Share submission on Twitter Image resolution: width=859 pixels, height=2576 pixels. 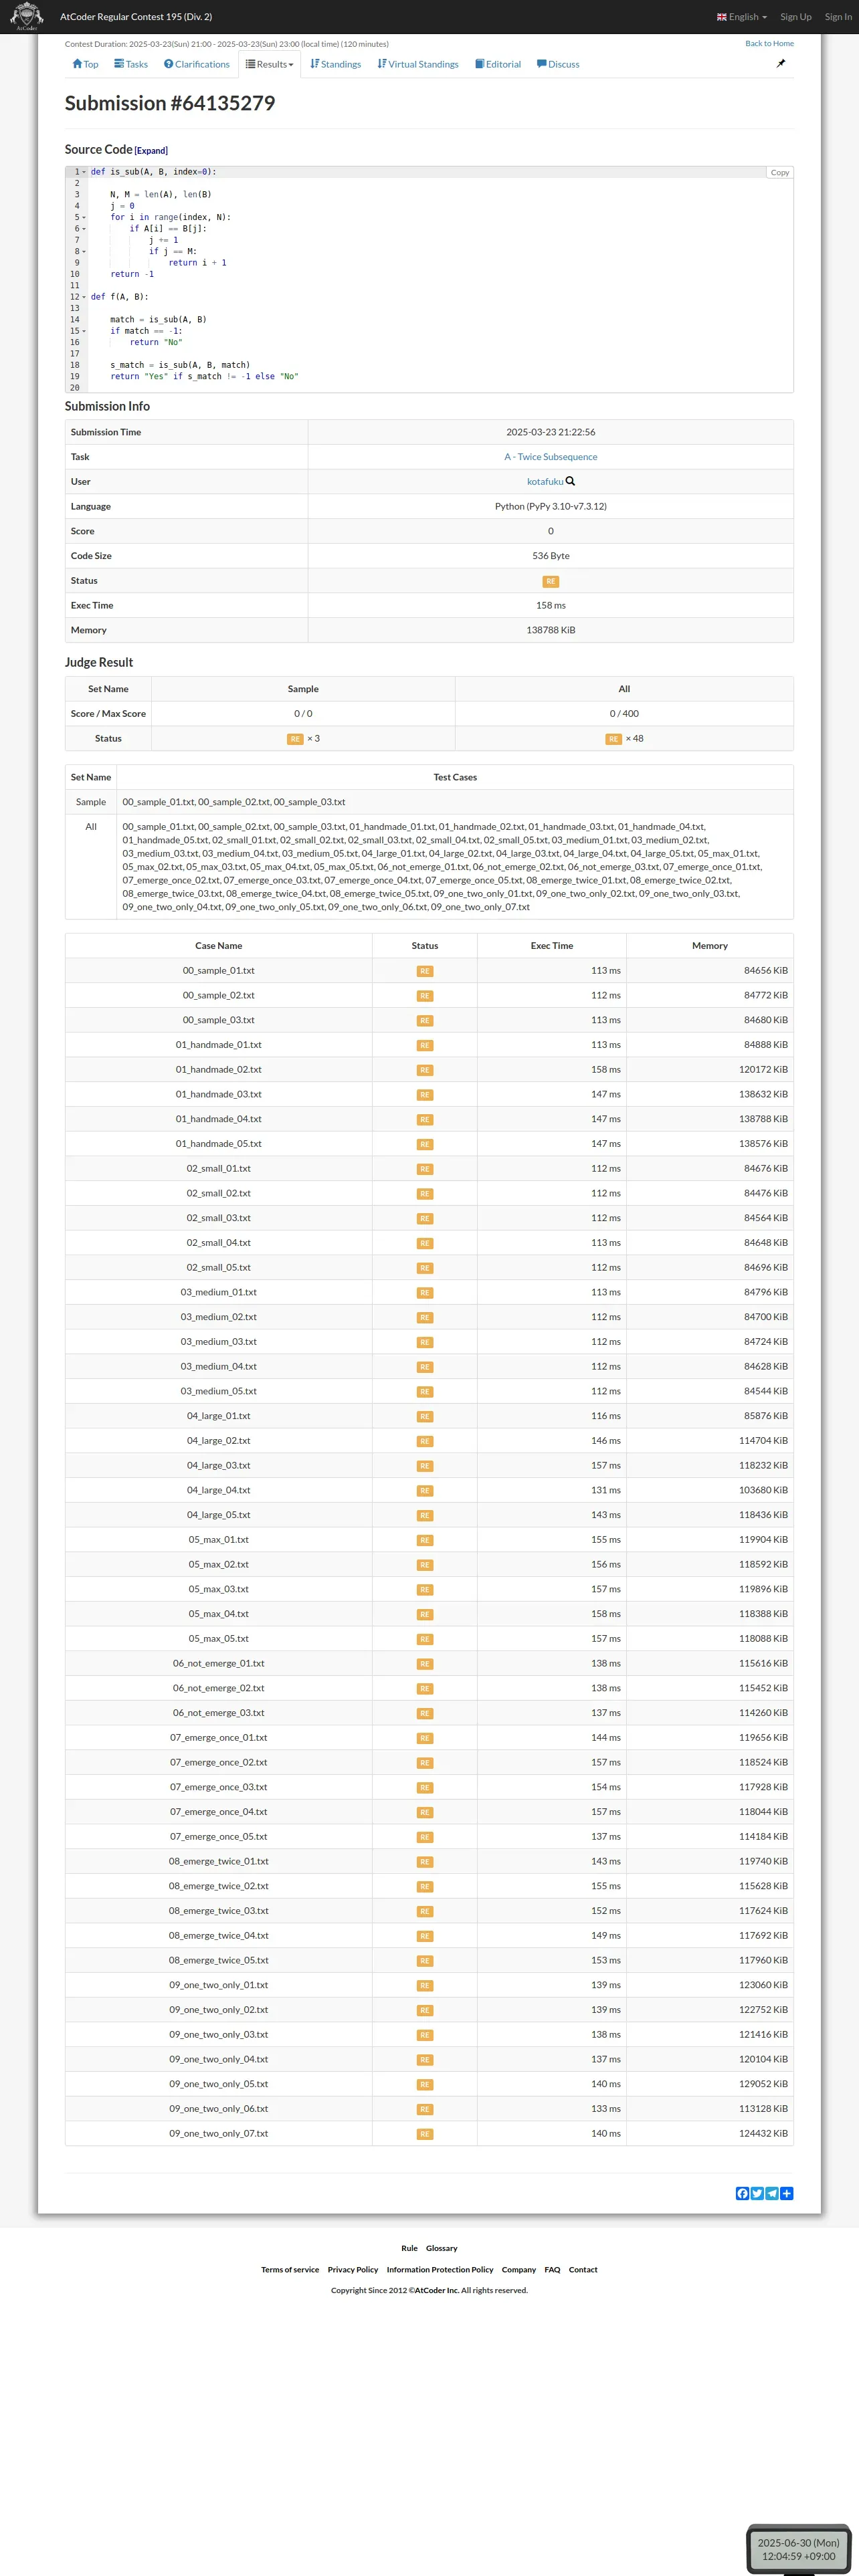(x=757, y=2193)
